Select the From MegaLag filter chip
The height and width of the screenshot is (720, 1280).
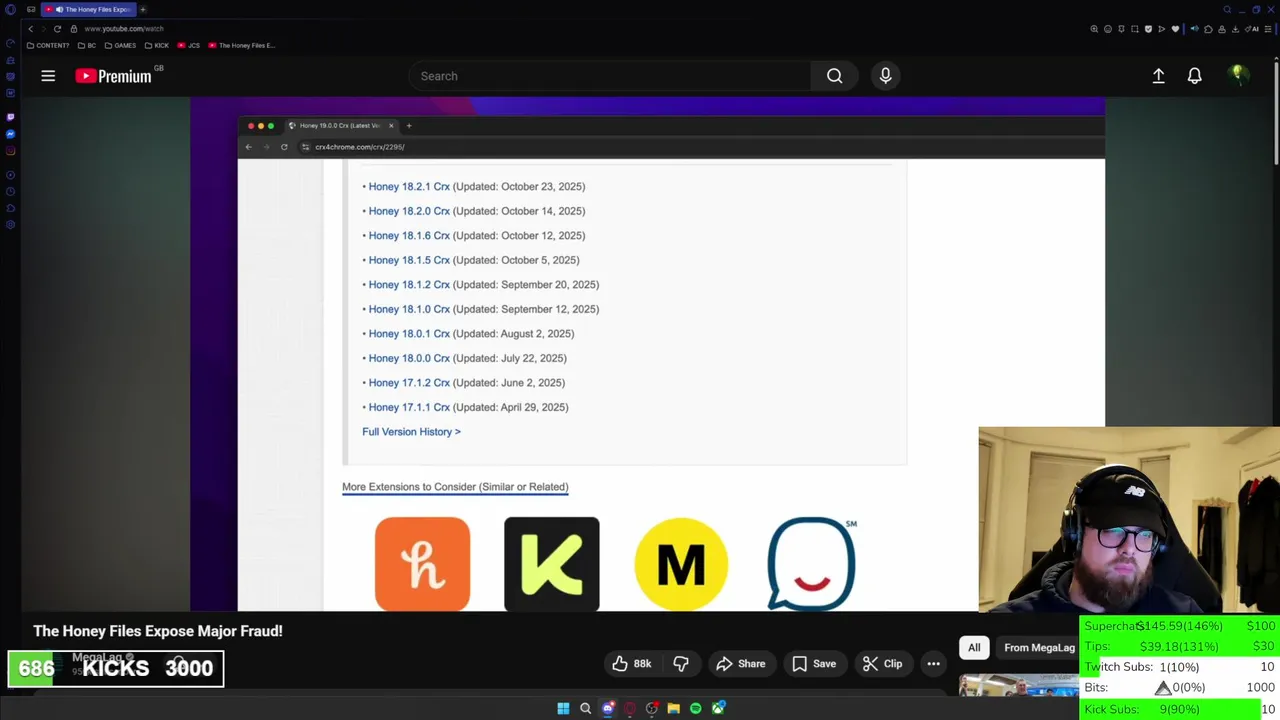pyautogui.click(x=1039, y=647)
